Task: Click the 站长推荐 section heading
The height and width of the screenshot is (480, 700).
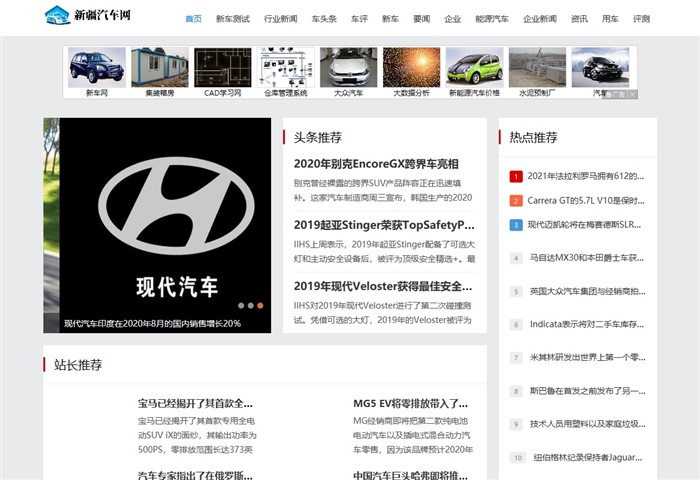Action: [78, 365]
